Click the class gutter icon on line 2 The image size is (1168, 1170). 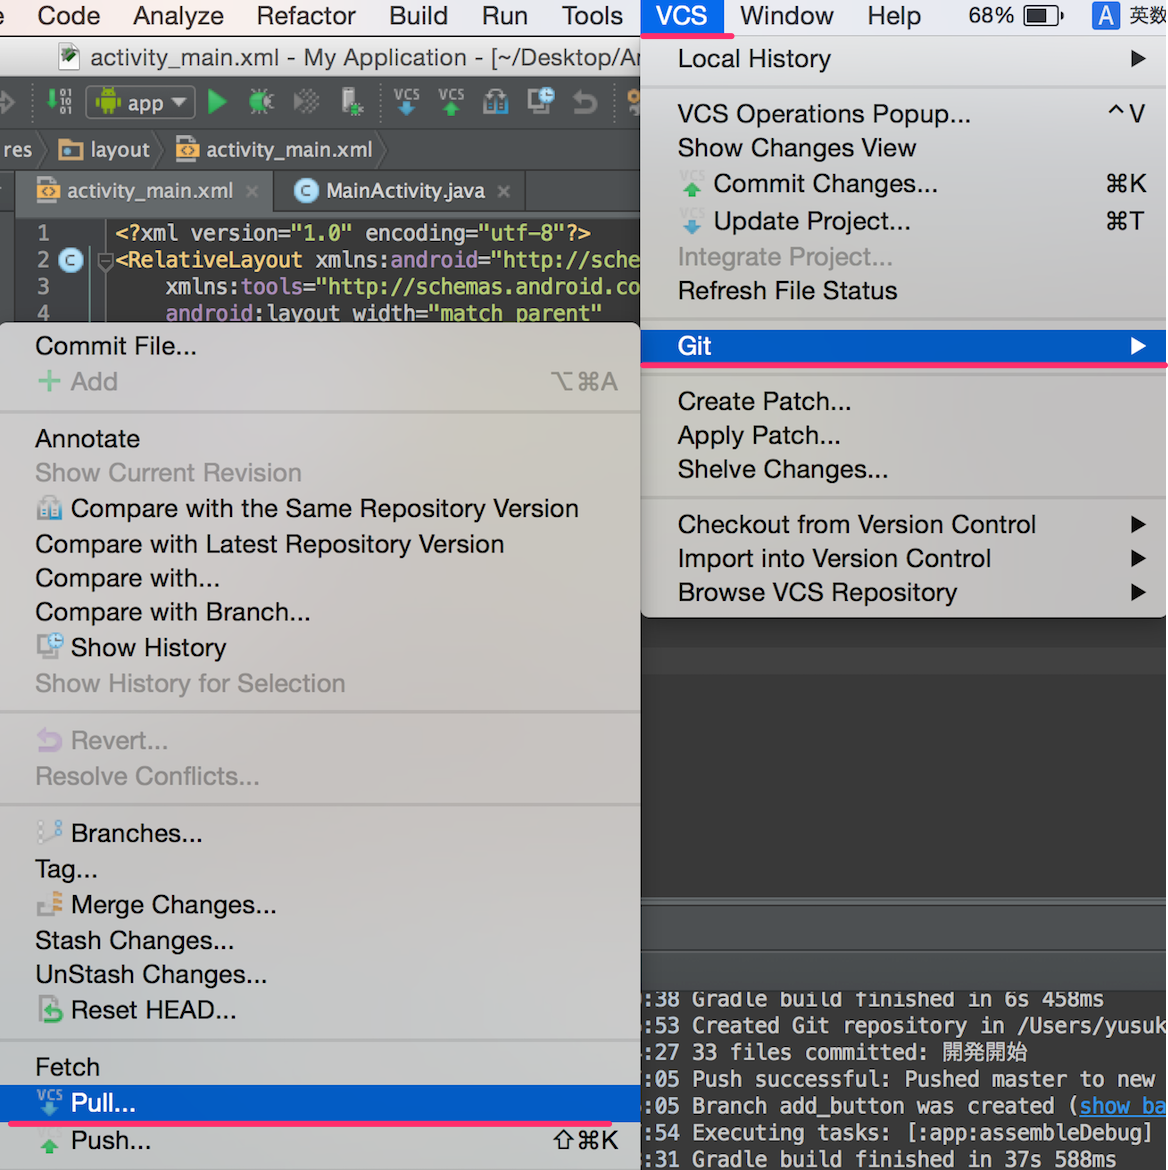(71, 260)
